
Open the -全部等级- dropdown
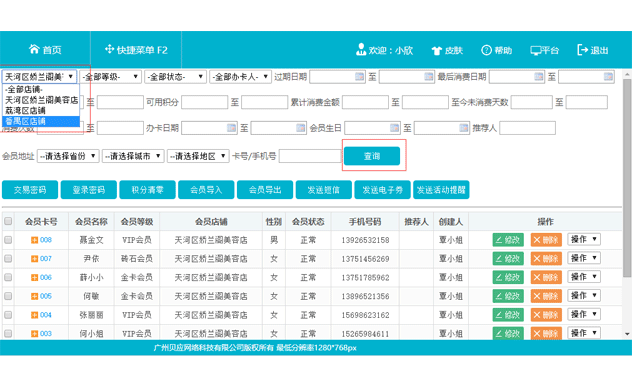coord(110,77)
